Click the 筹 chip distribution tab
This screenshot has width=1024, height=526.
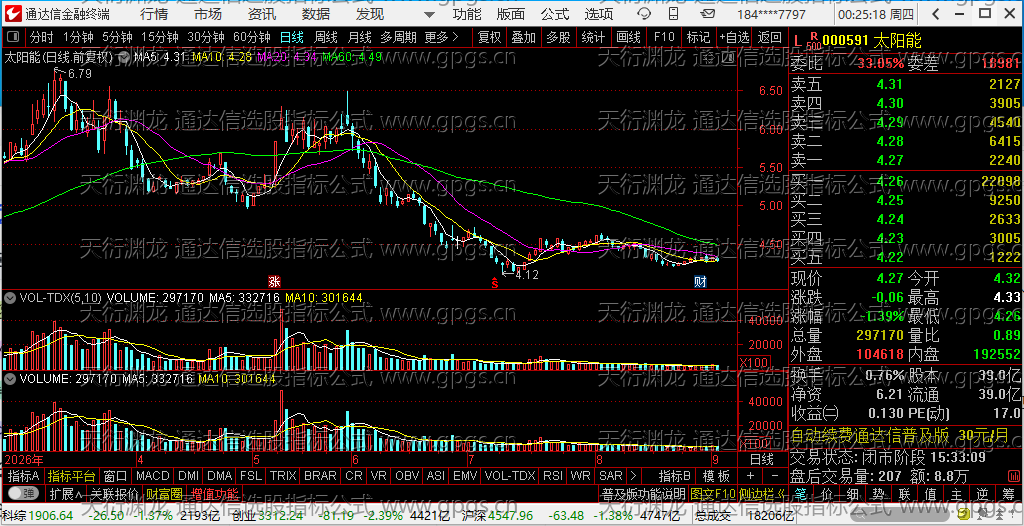point(1008,493)
